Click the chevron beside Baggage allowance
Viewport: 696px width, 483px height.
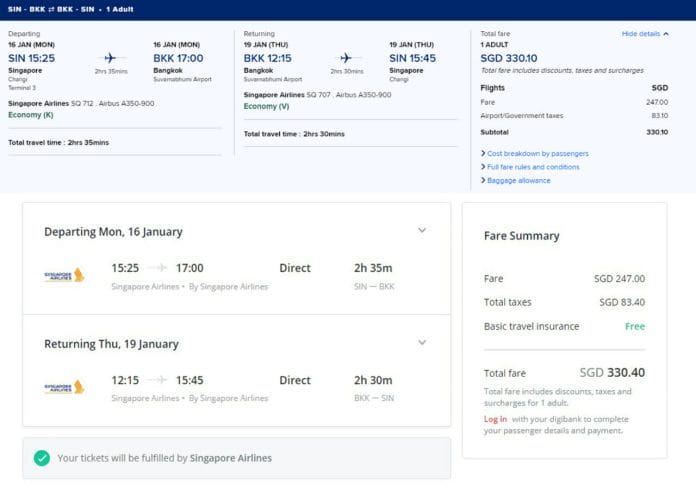(x=483, y=180)
